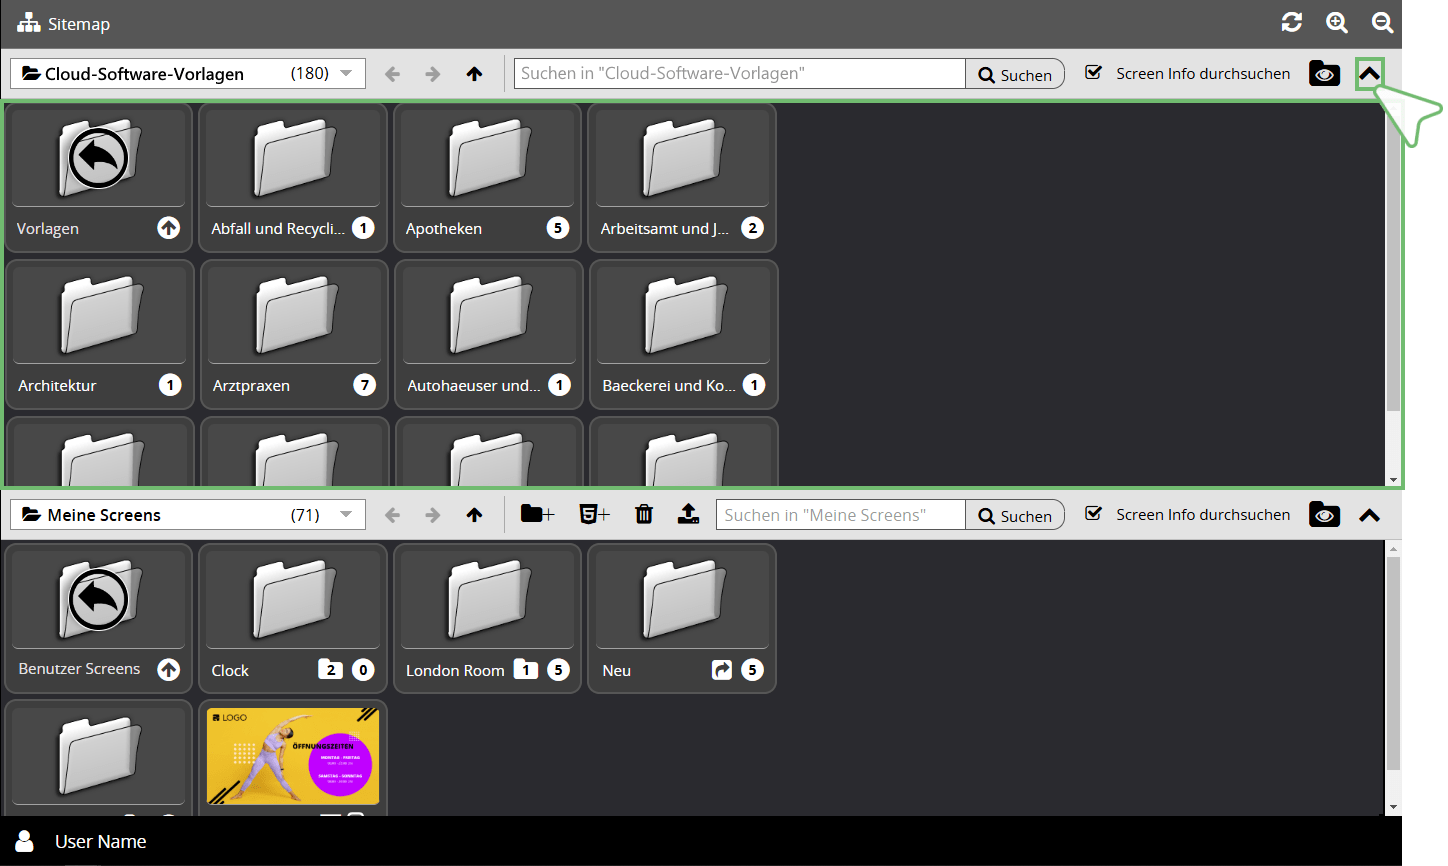This screenshot has height=866, width=1448.
Task: Toggle Screen Info durchsuchen in Meine Screens panel
Action: point(1094,514)
